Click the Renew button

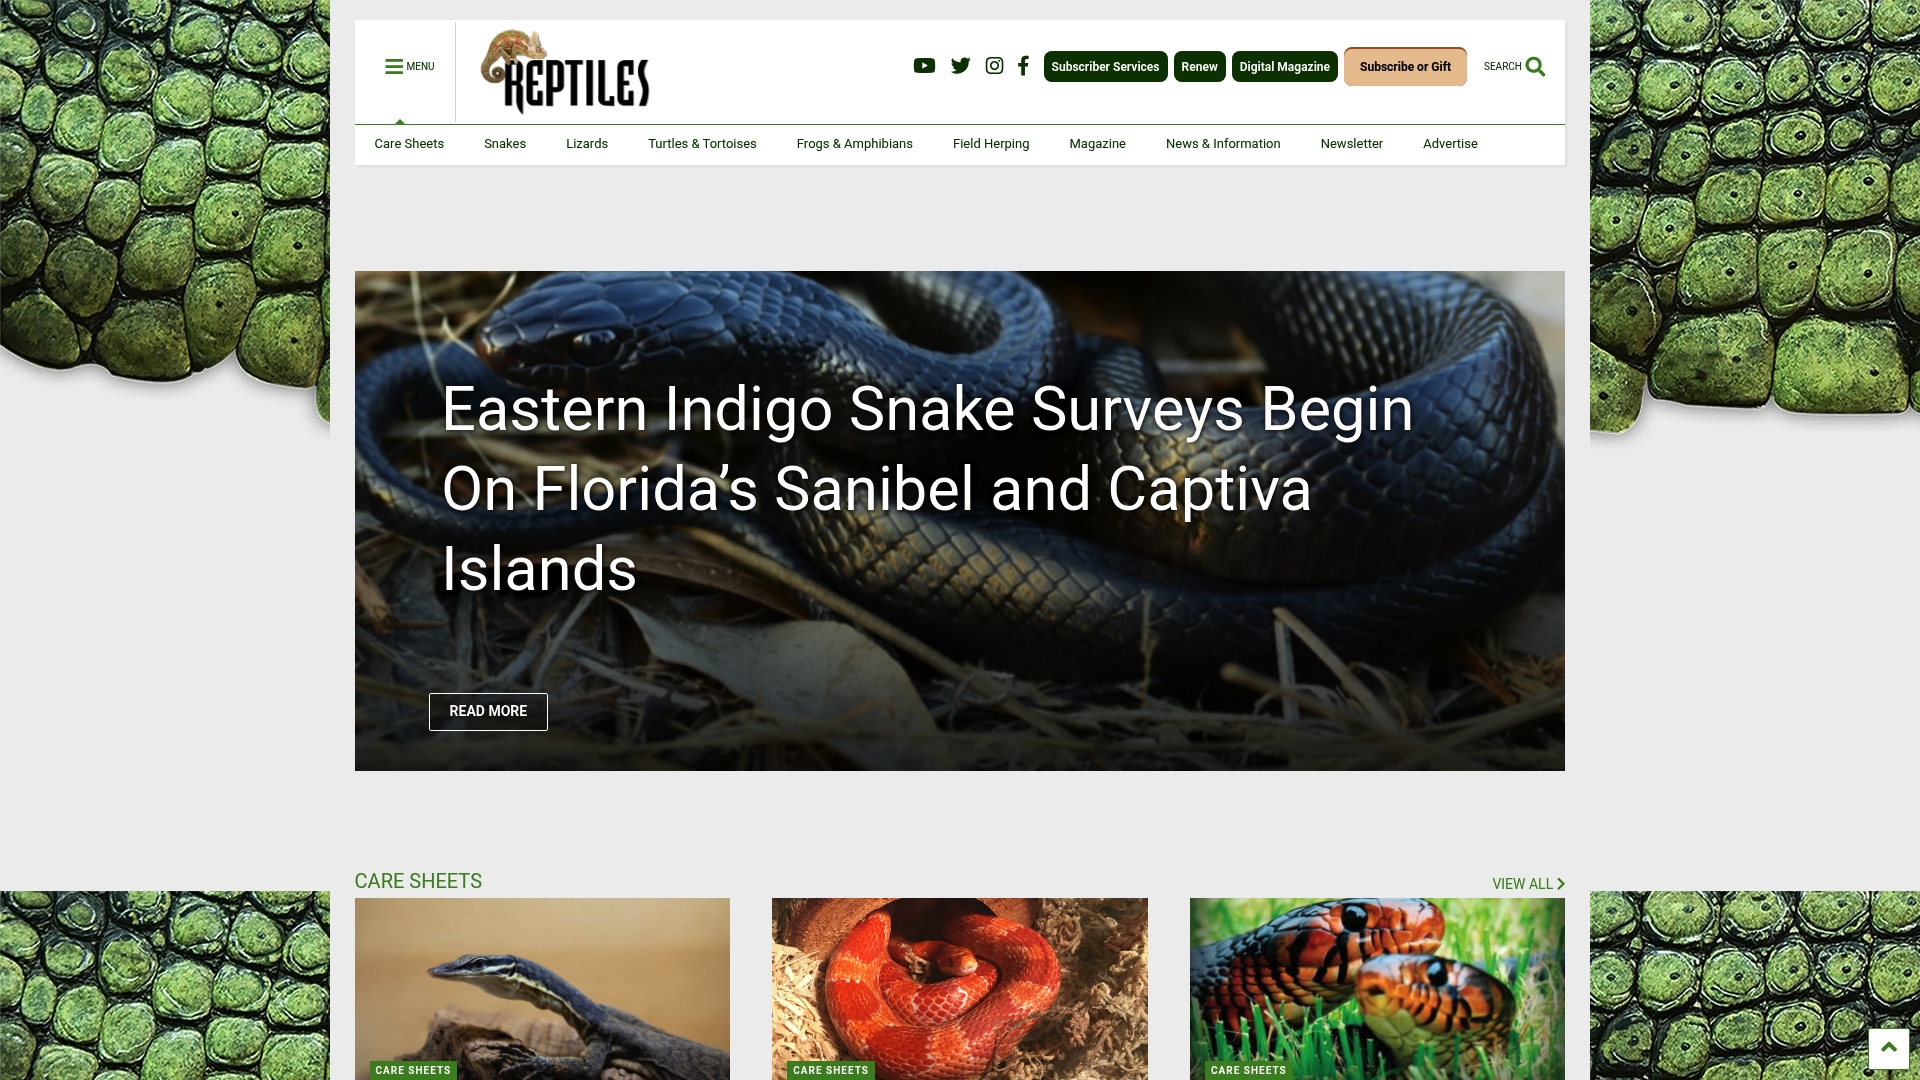(1199, 67)
